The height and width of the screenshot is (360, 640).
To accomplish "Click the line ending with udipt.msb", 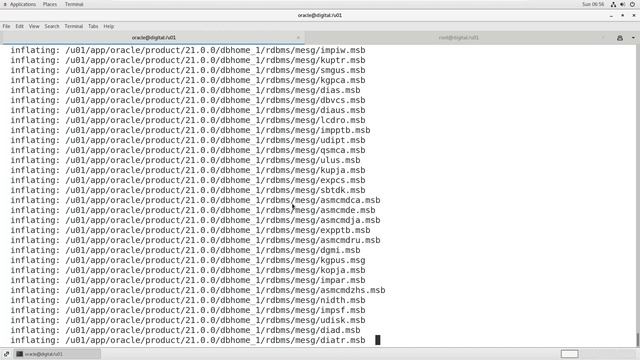I will (x=188, y=140).
